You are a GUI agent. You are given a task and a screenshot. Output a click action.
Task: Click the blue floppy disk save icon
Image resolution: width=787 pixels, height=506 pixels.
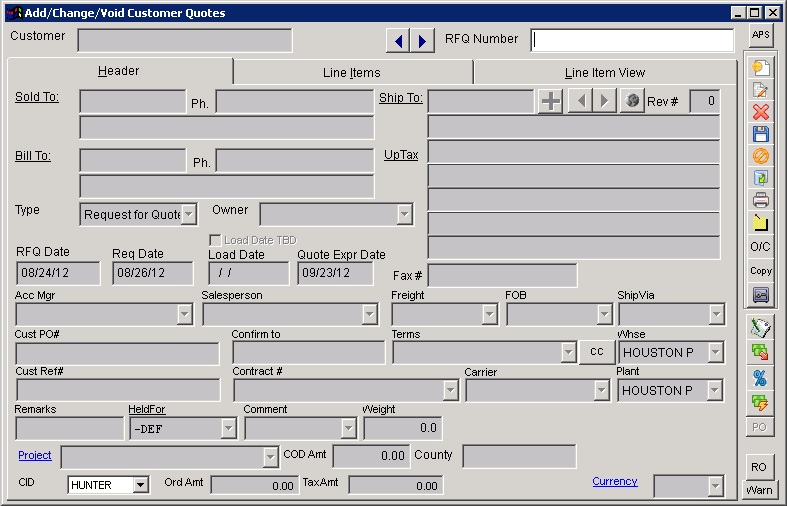click(x=761, y=134)
